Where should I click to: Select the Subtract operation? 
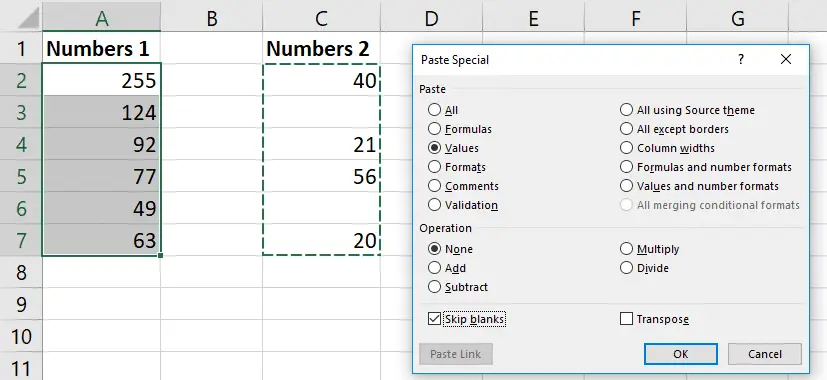pyautogui.click(x=435, y=287)
